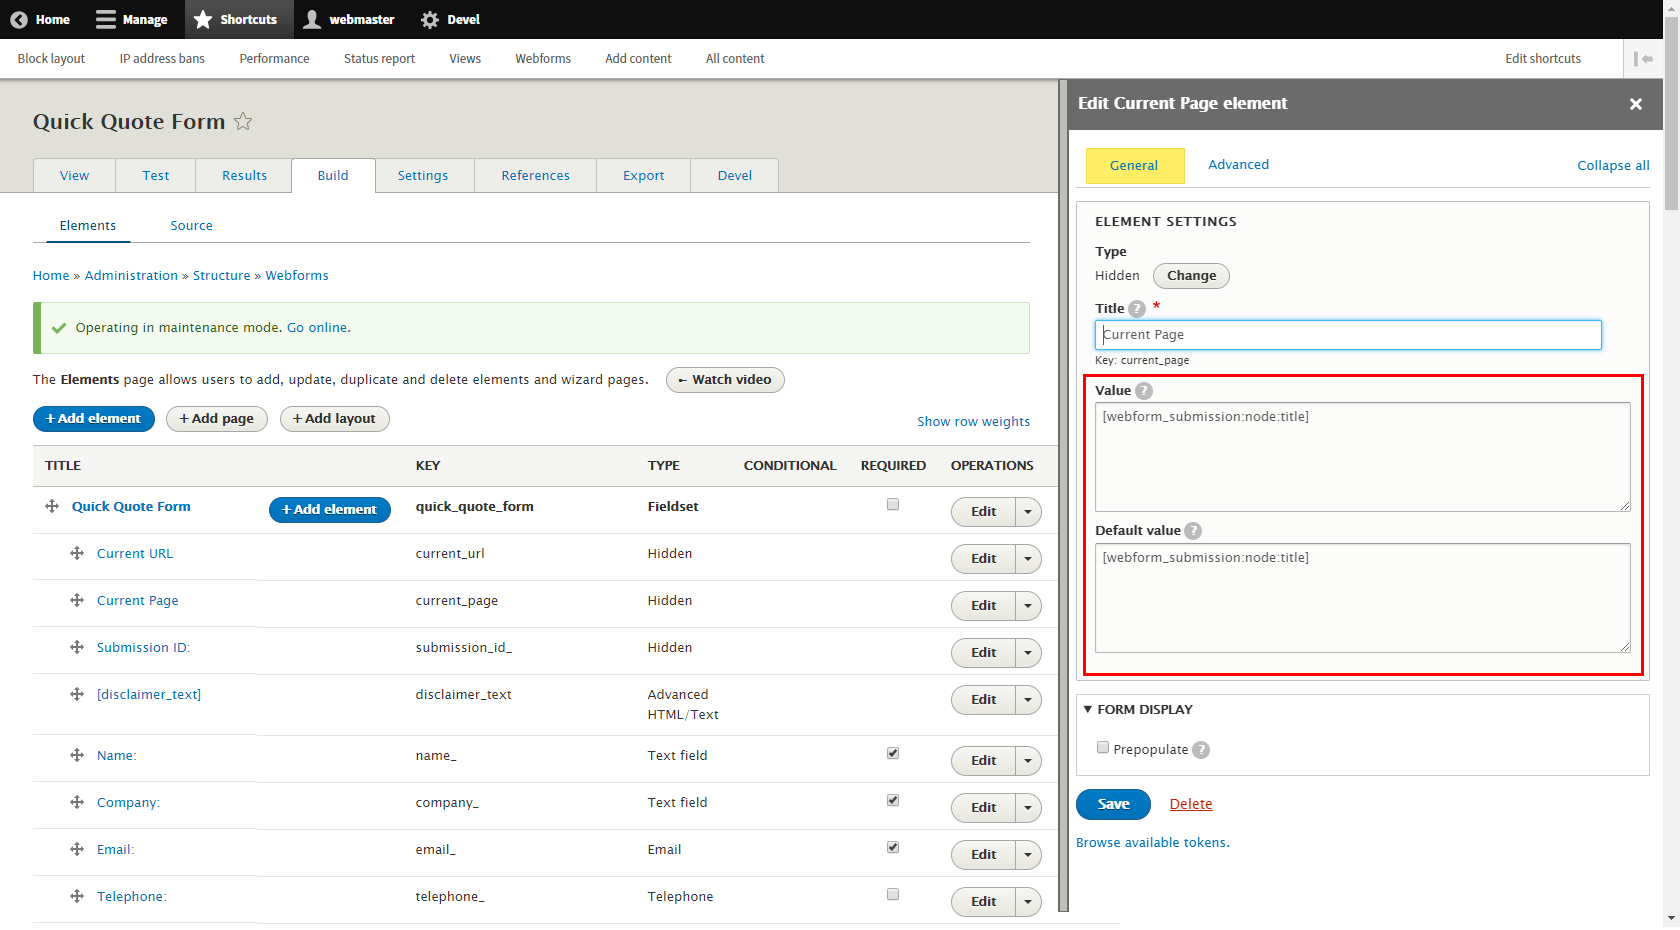1680x930 pixels.
Task: Save the Current Page element
Action: point(1113,804)
